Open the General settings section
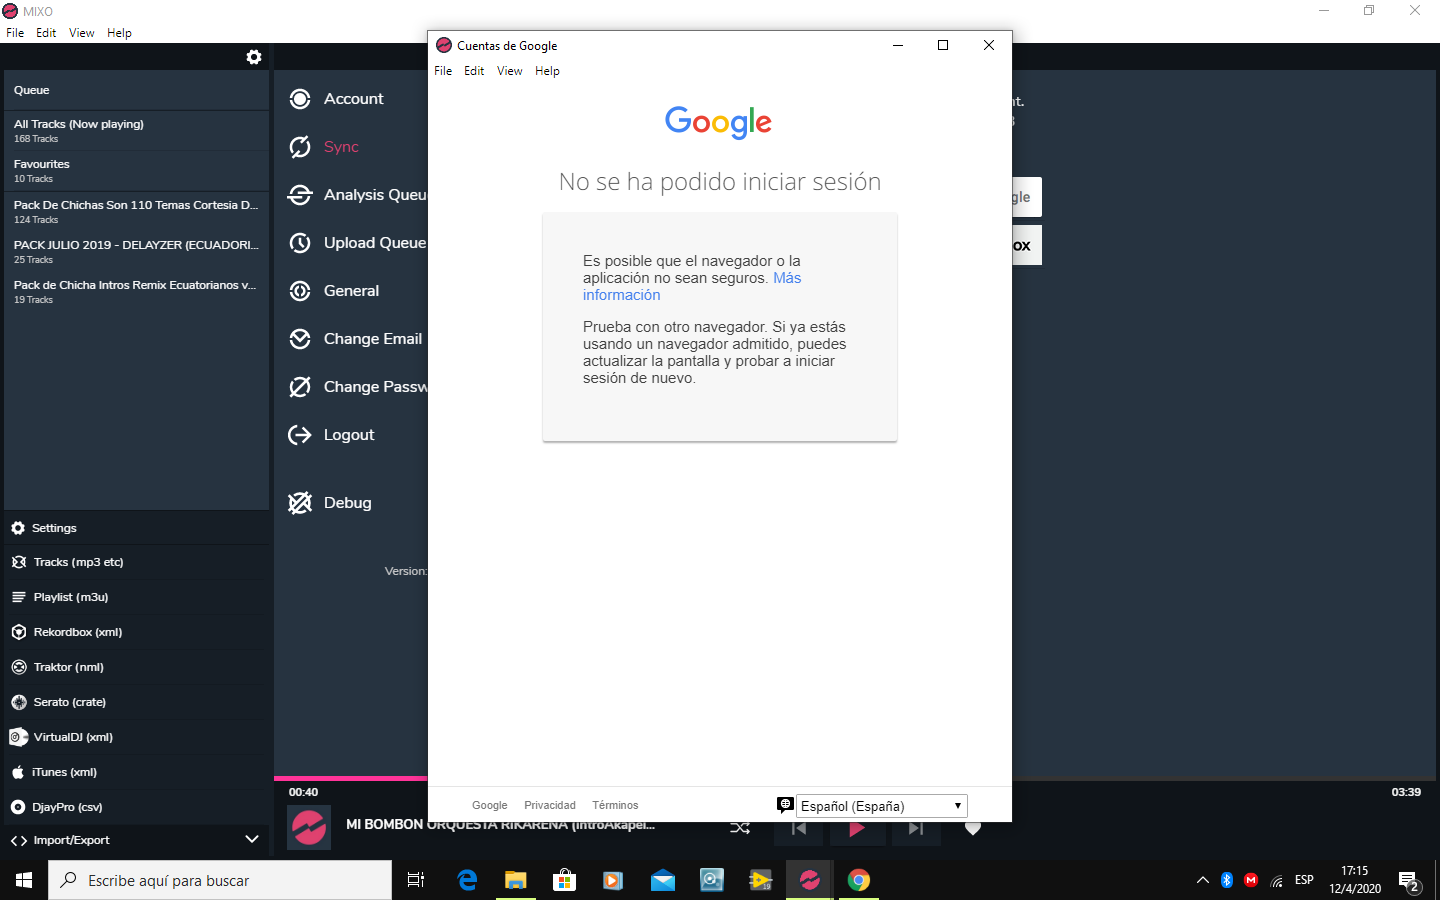Image resolution: width=1440 pixels, height=900 pixels. click(350, 291)
